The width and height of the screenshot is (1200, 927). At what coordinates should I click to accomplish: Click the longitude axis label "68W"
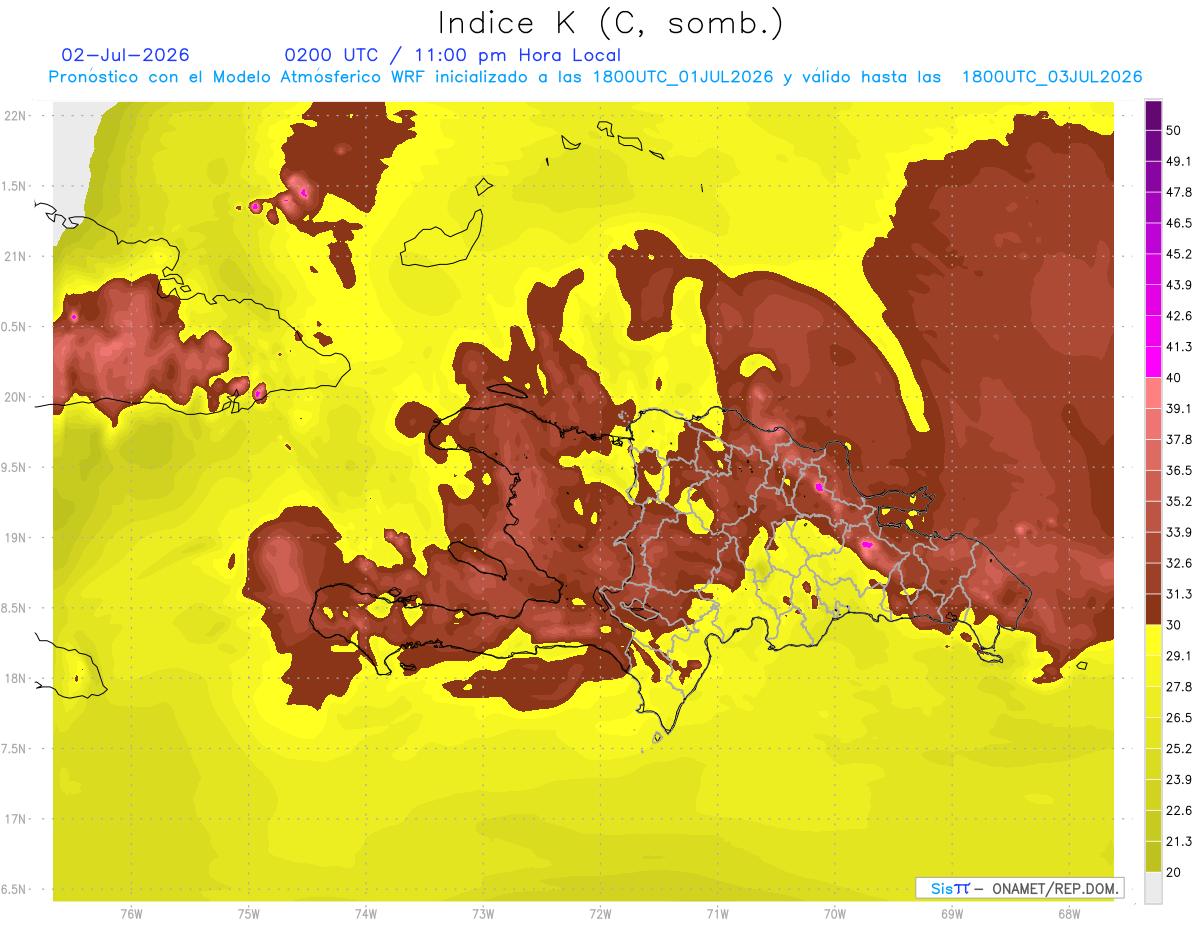coord(1069,913)
